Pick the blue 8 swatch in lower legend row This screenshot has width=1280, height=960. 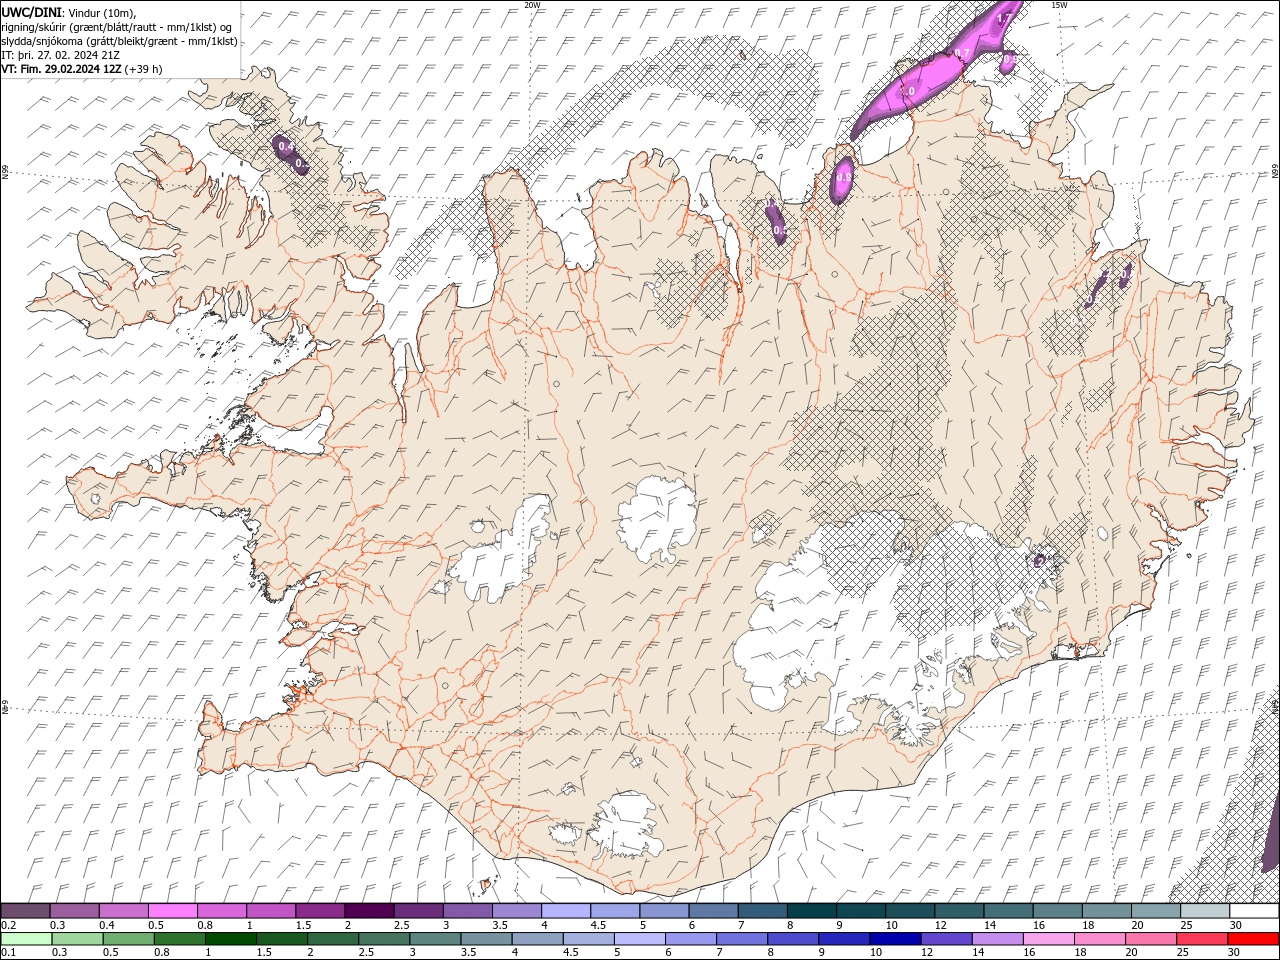point(794,939)
